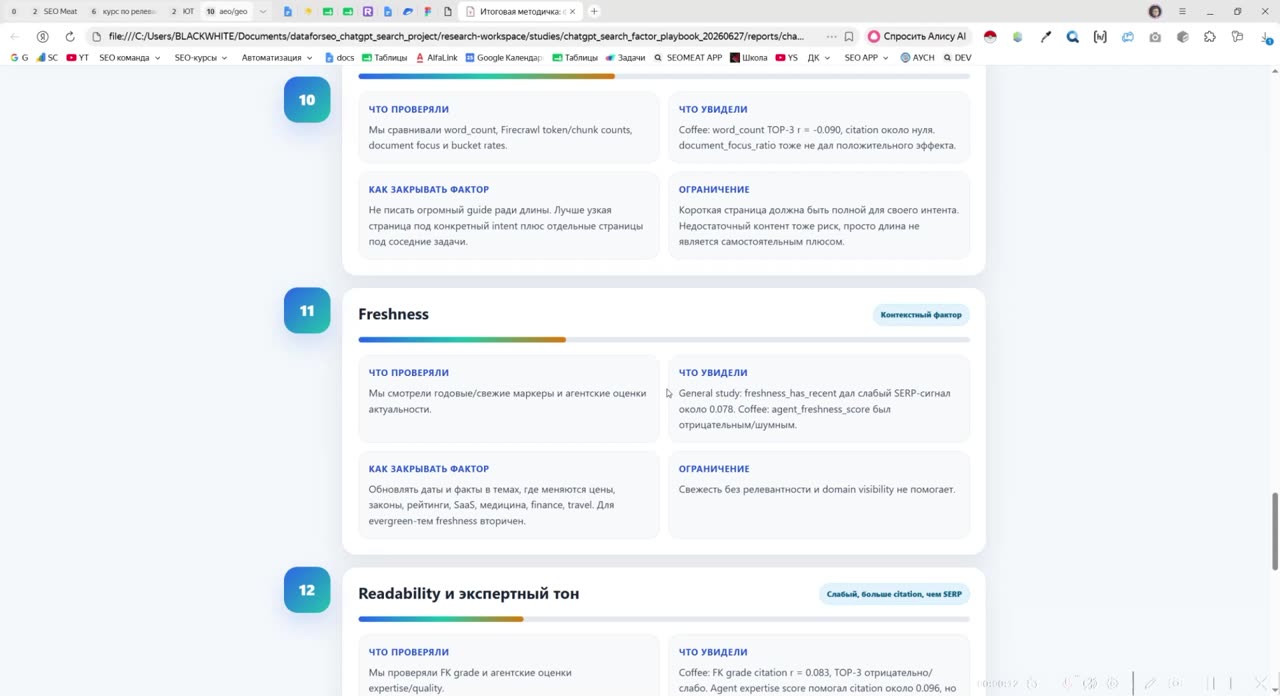Click the Freshness progress bar

664,340
